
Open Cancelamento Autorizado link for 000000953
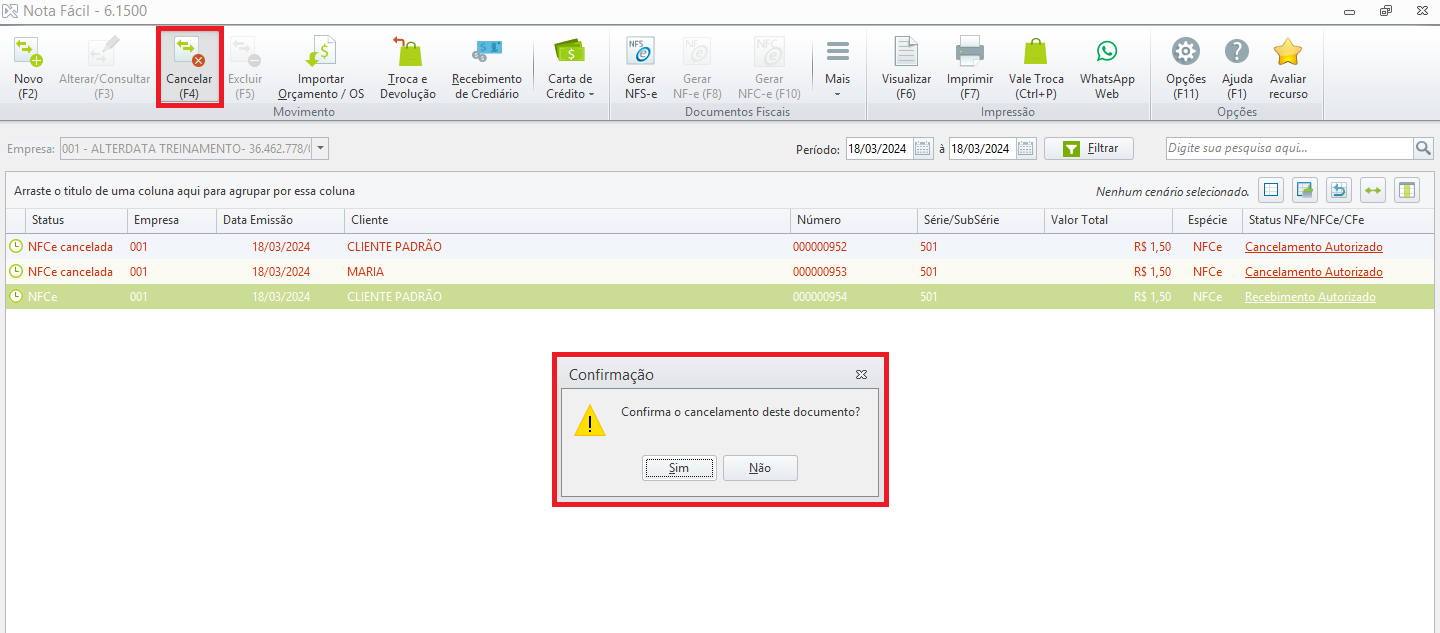point(1313,272)
